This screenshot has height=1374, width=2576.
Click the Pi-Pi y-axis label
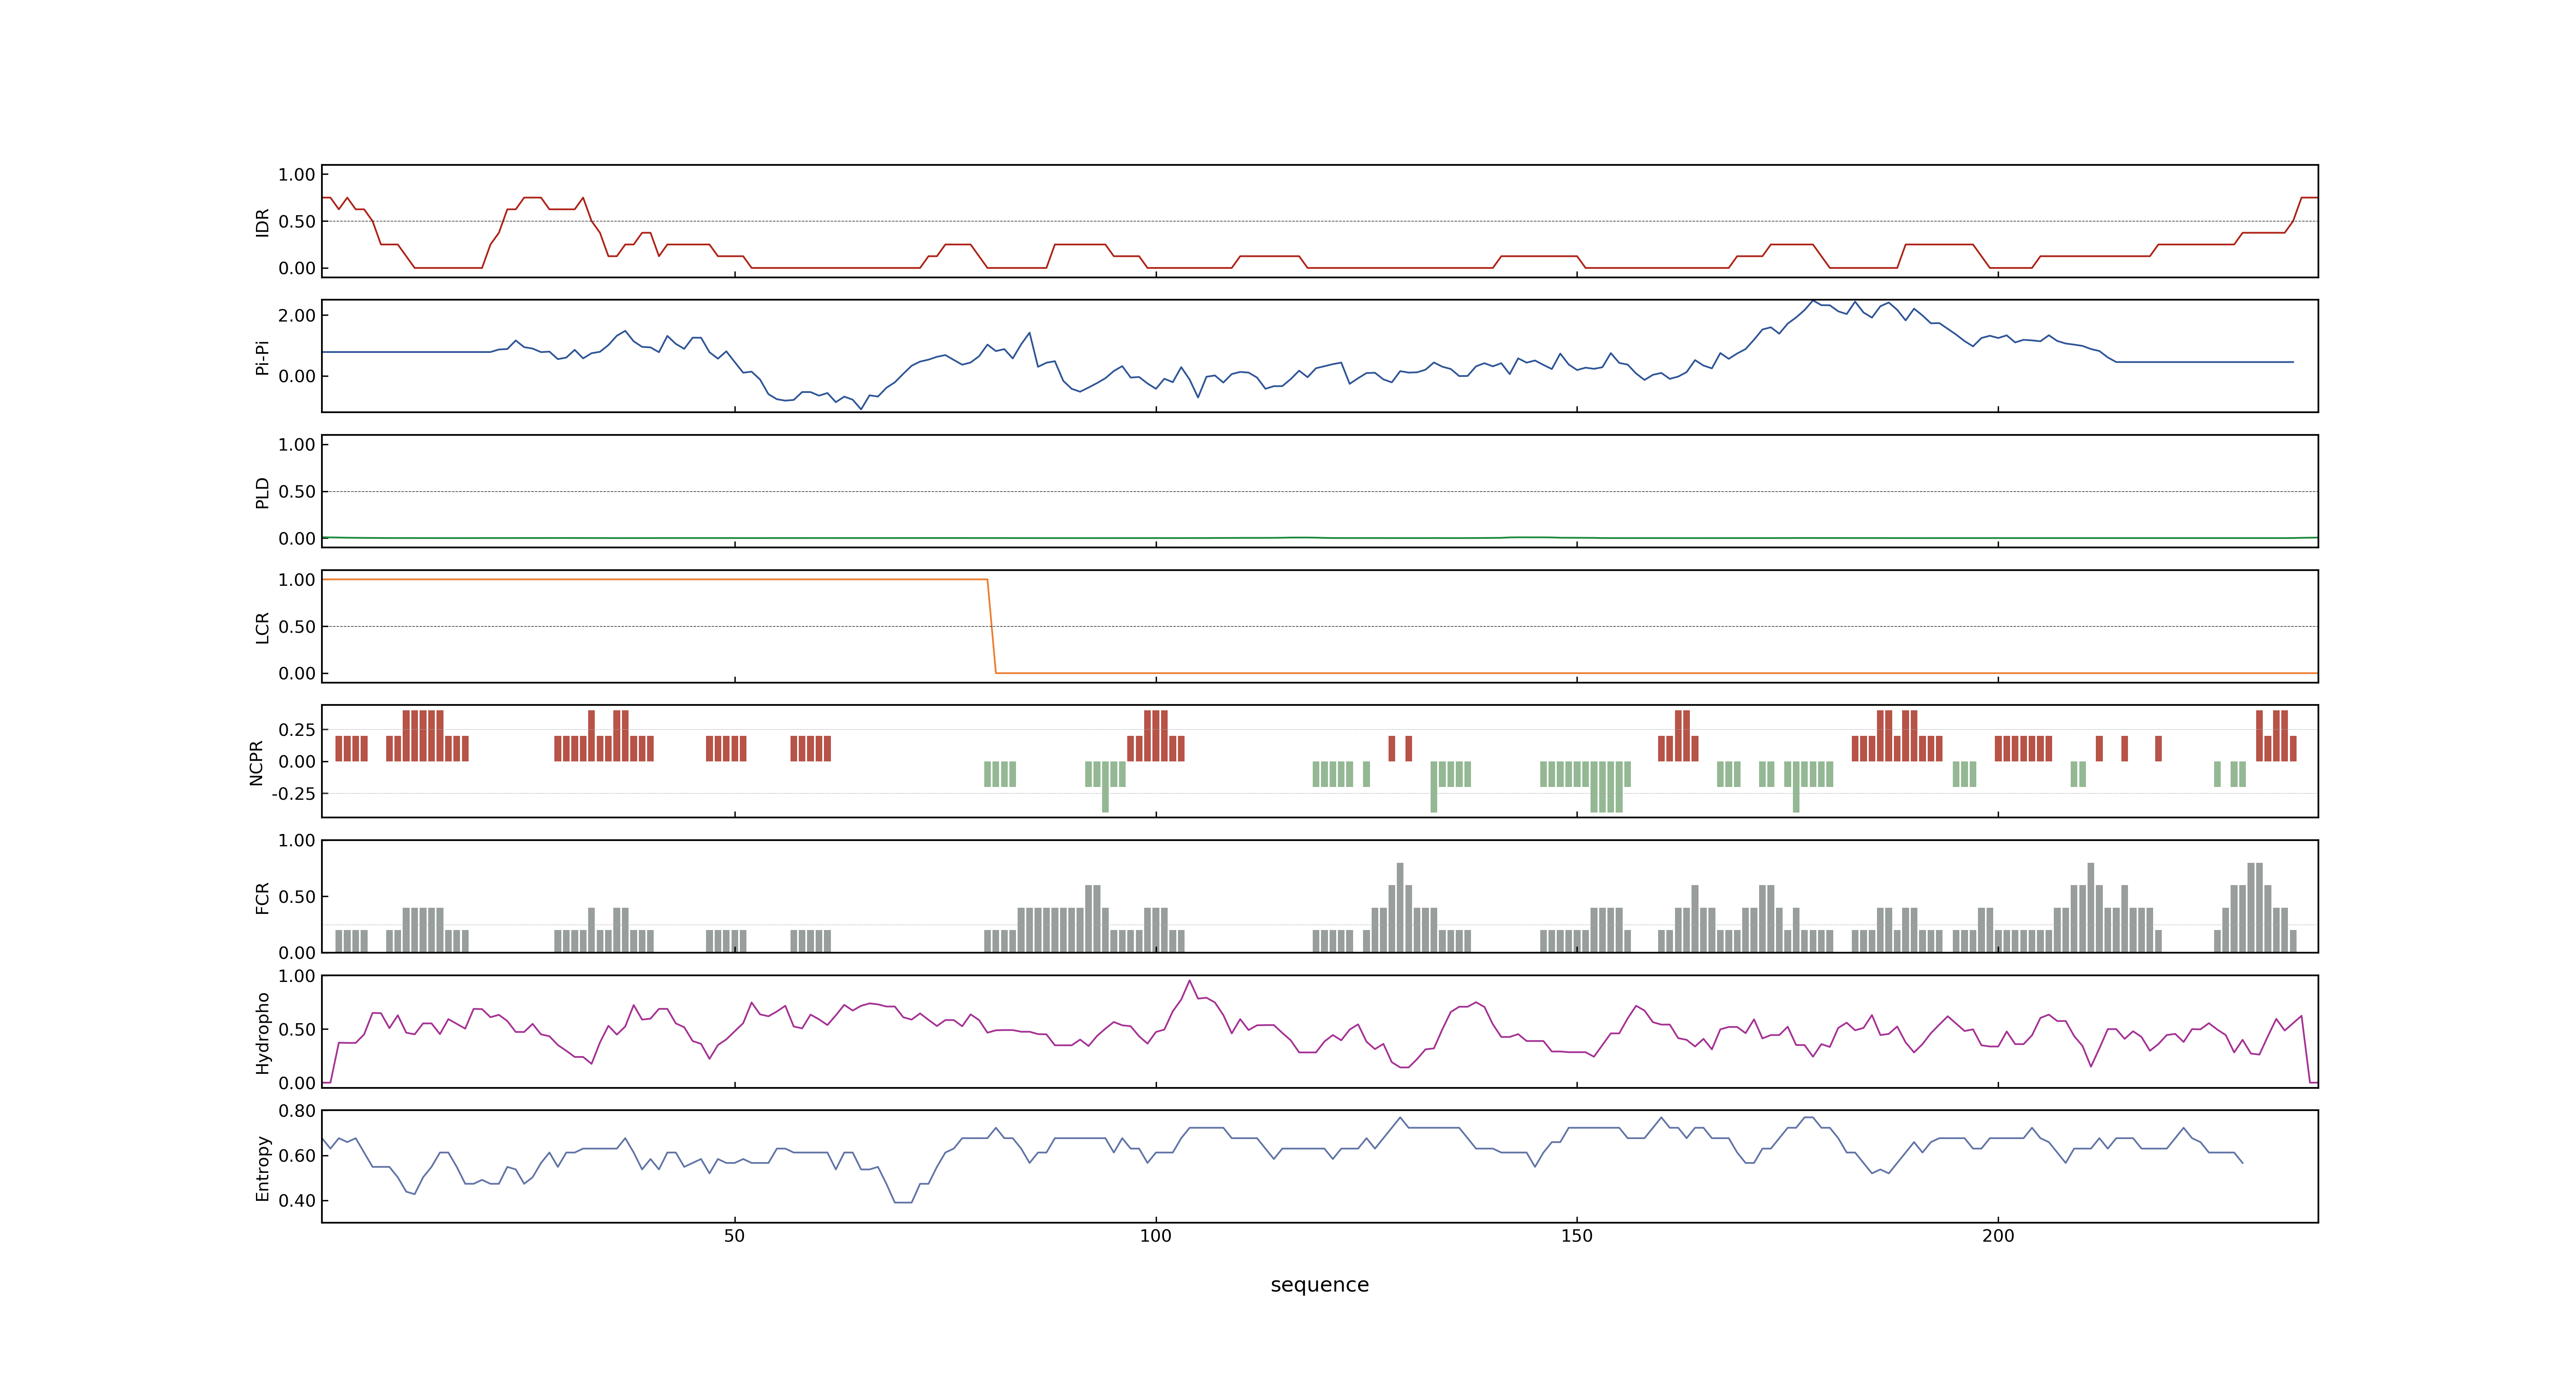(x=262, y=357)
